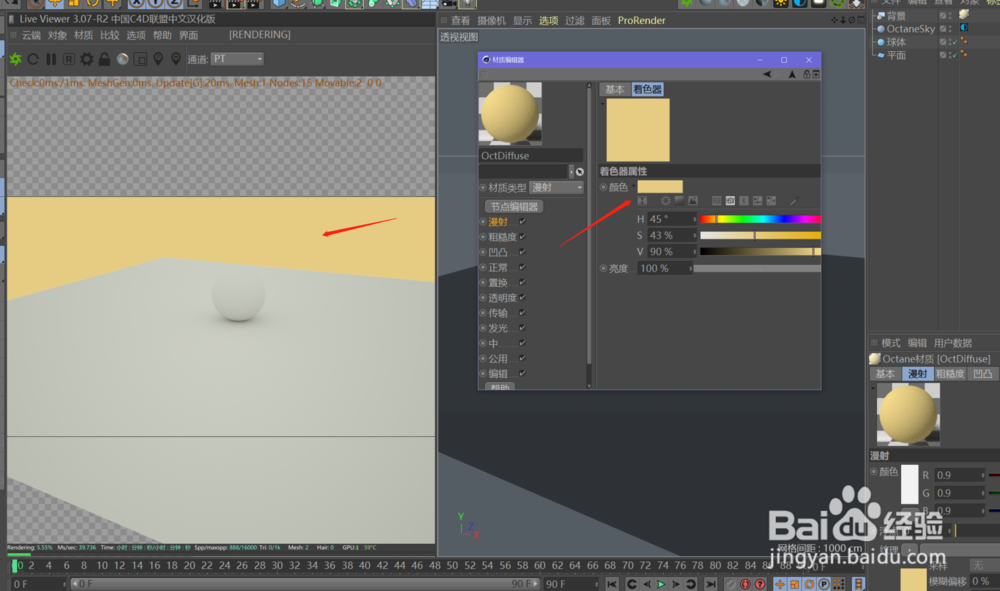
Task: Toggle parameter P keyframe icon
Action: click(x=824, y=584)
